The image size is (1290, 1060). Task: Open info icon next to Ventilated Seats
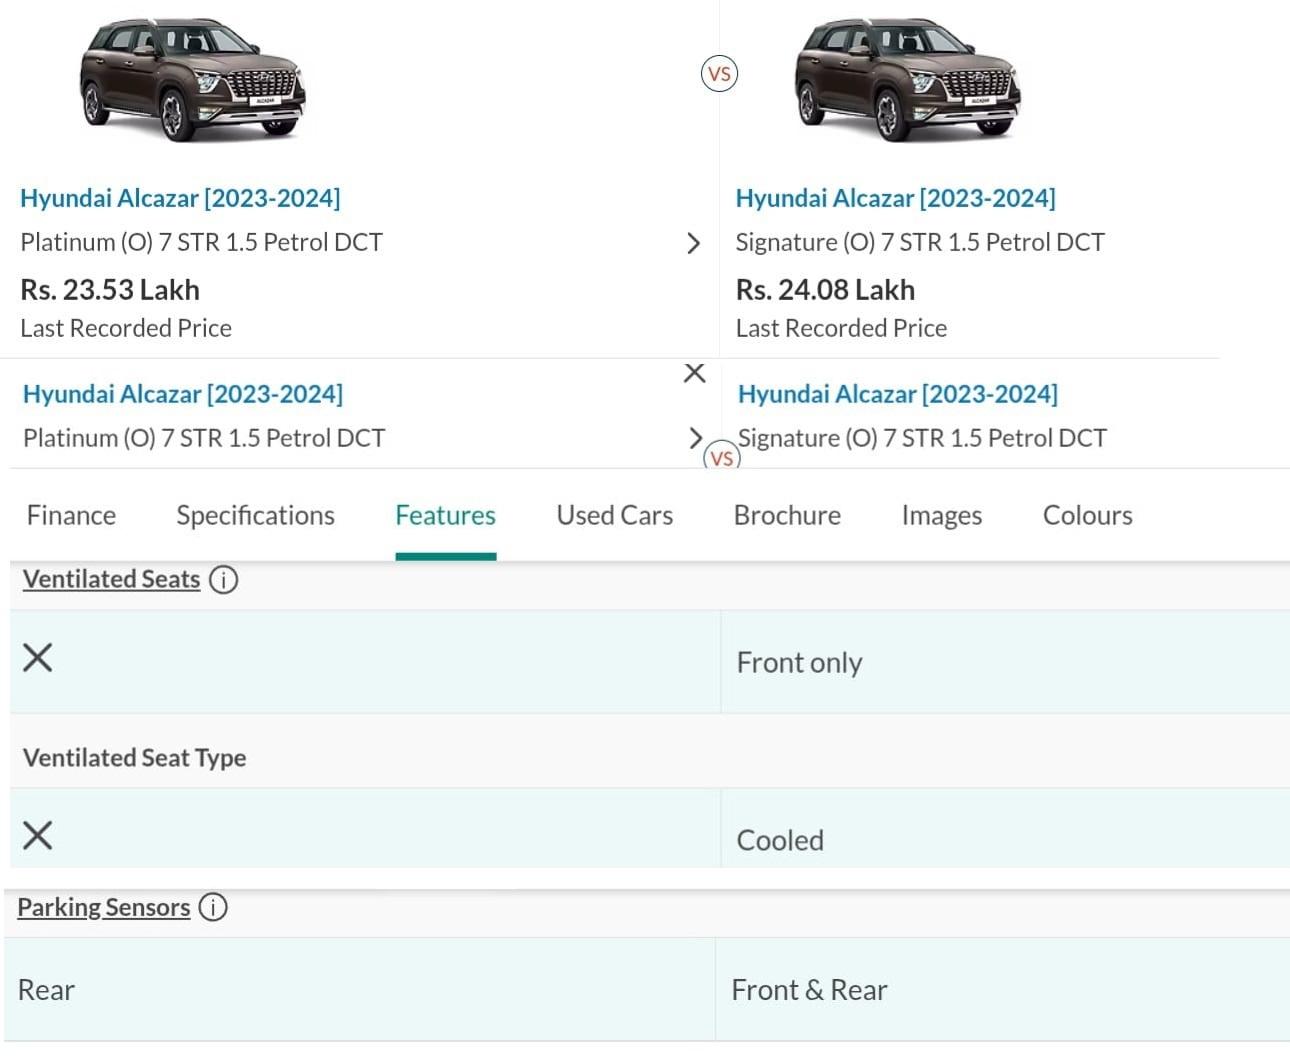click(224, 580)
